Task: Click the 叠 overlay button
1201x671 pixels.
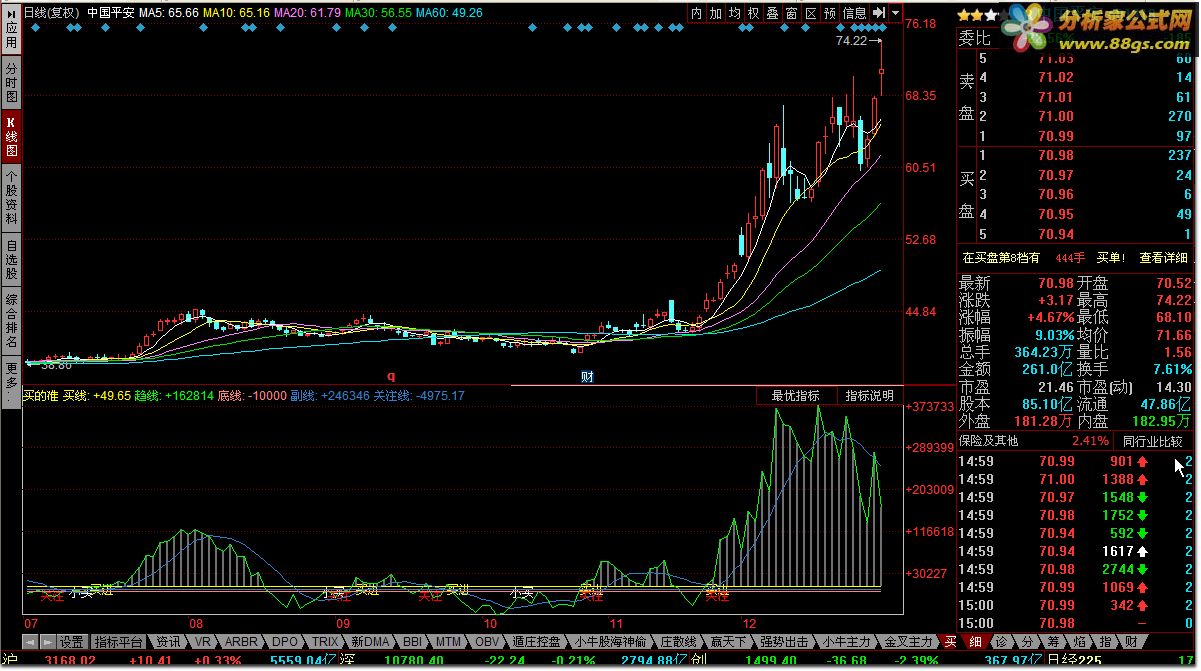Action: point(773,13)
